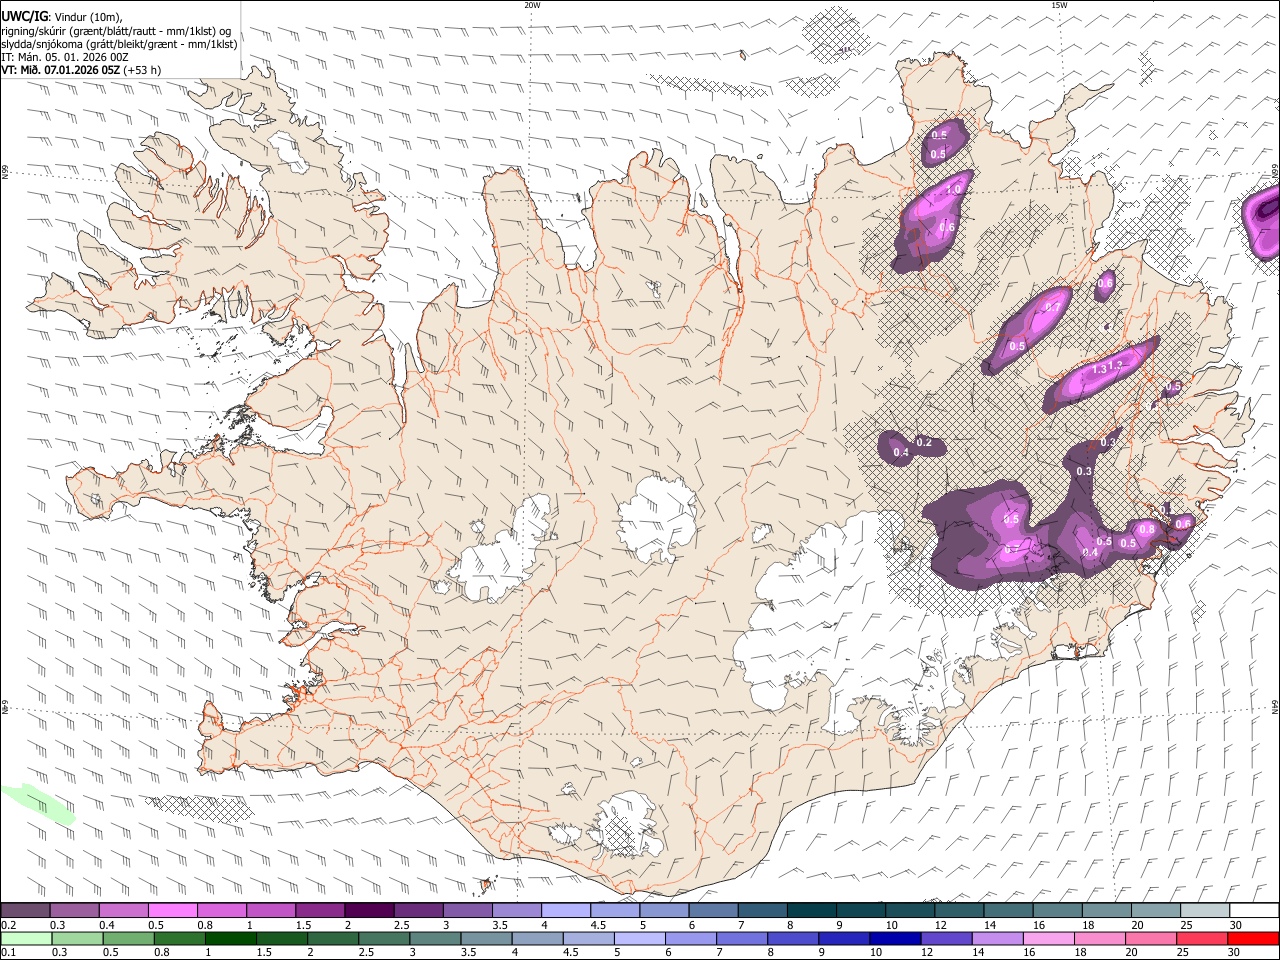1280x960 pixels.
Task: Pick the top-row teal swatch between 8 and 9
Action: [811, 911]
